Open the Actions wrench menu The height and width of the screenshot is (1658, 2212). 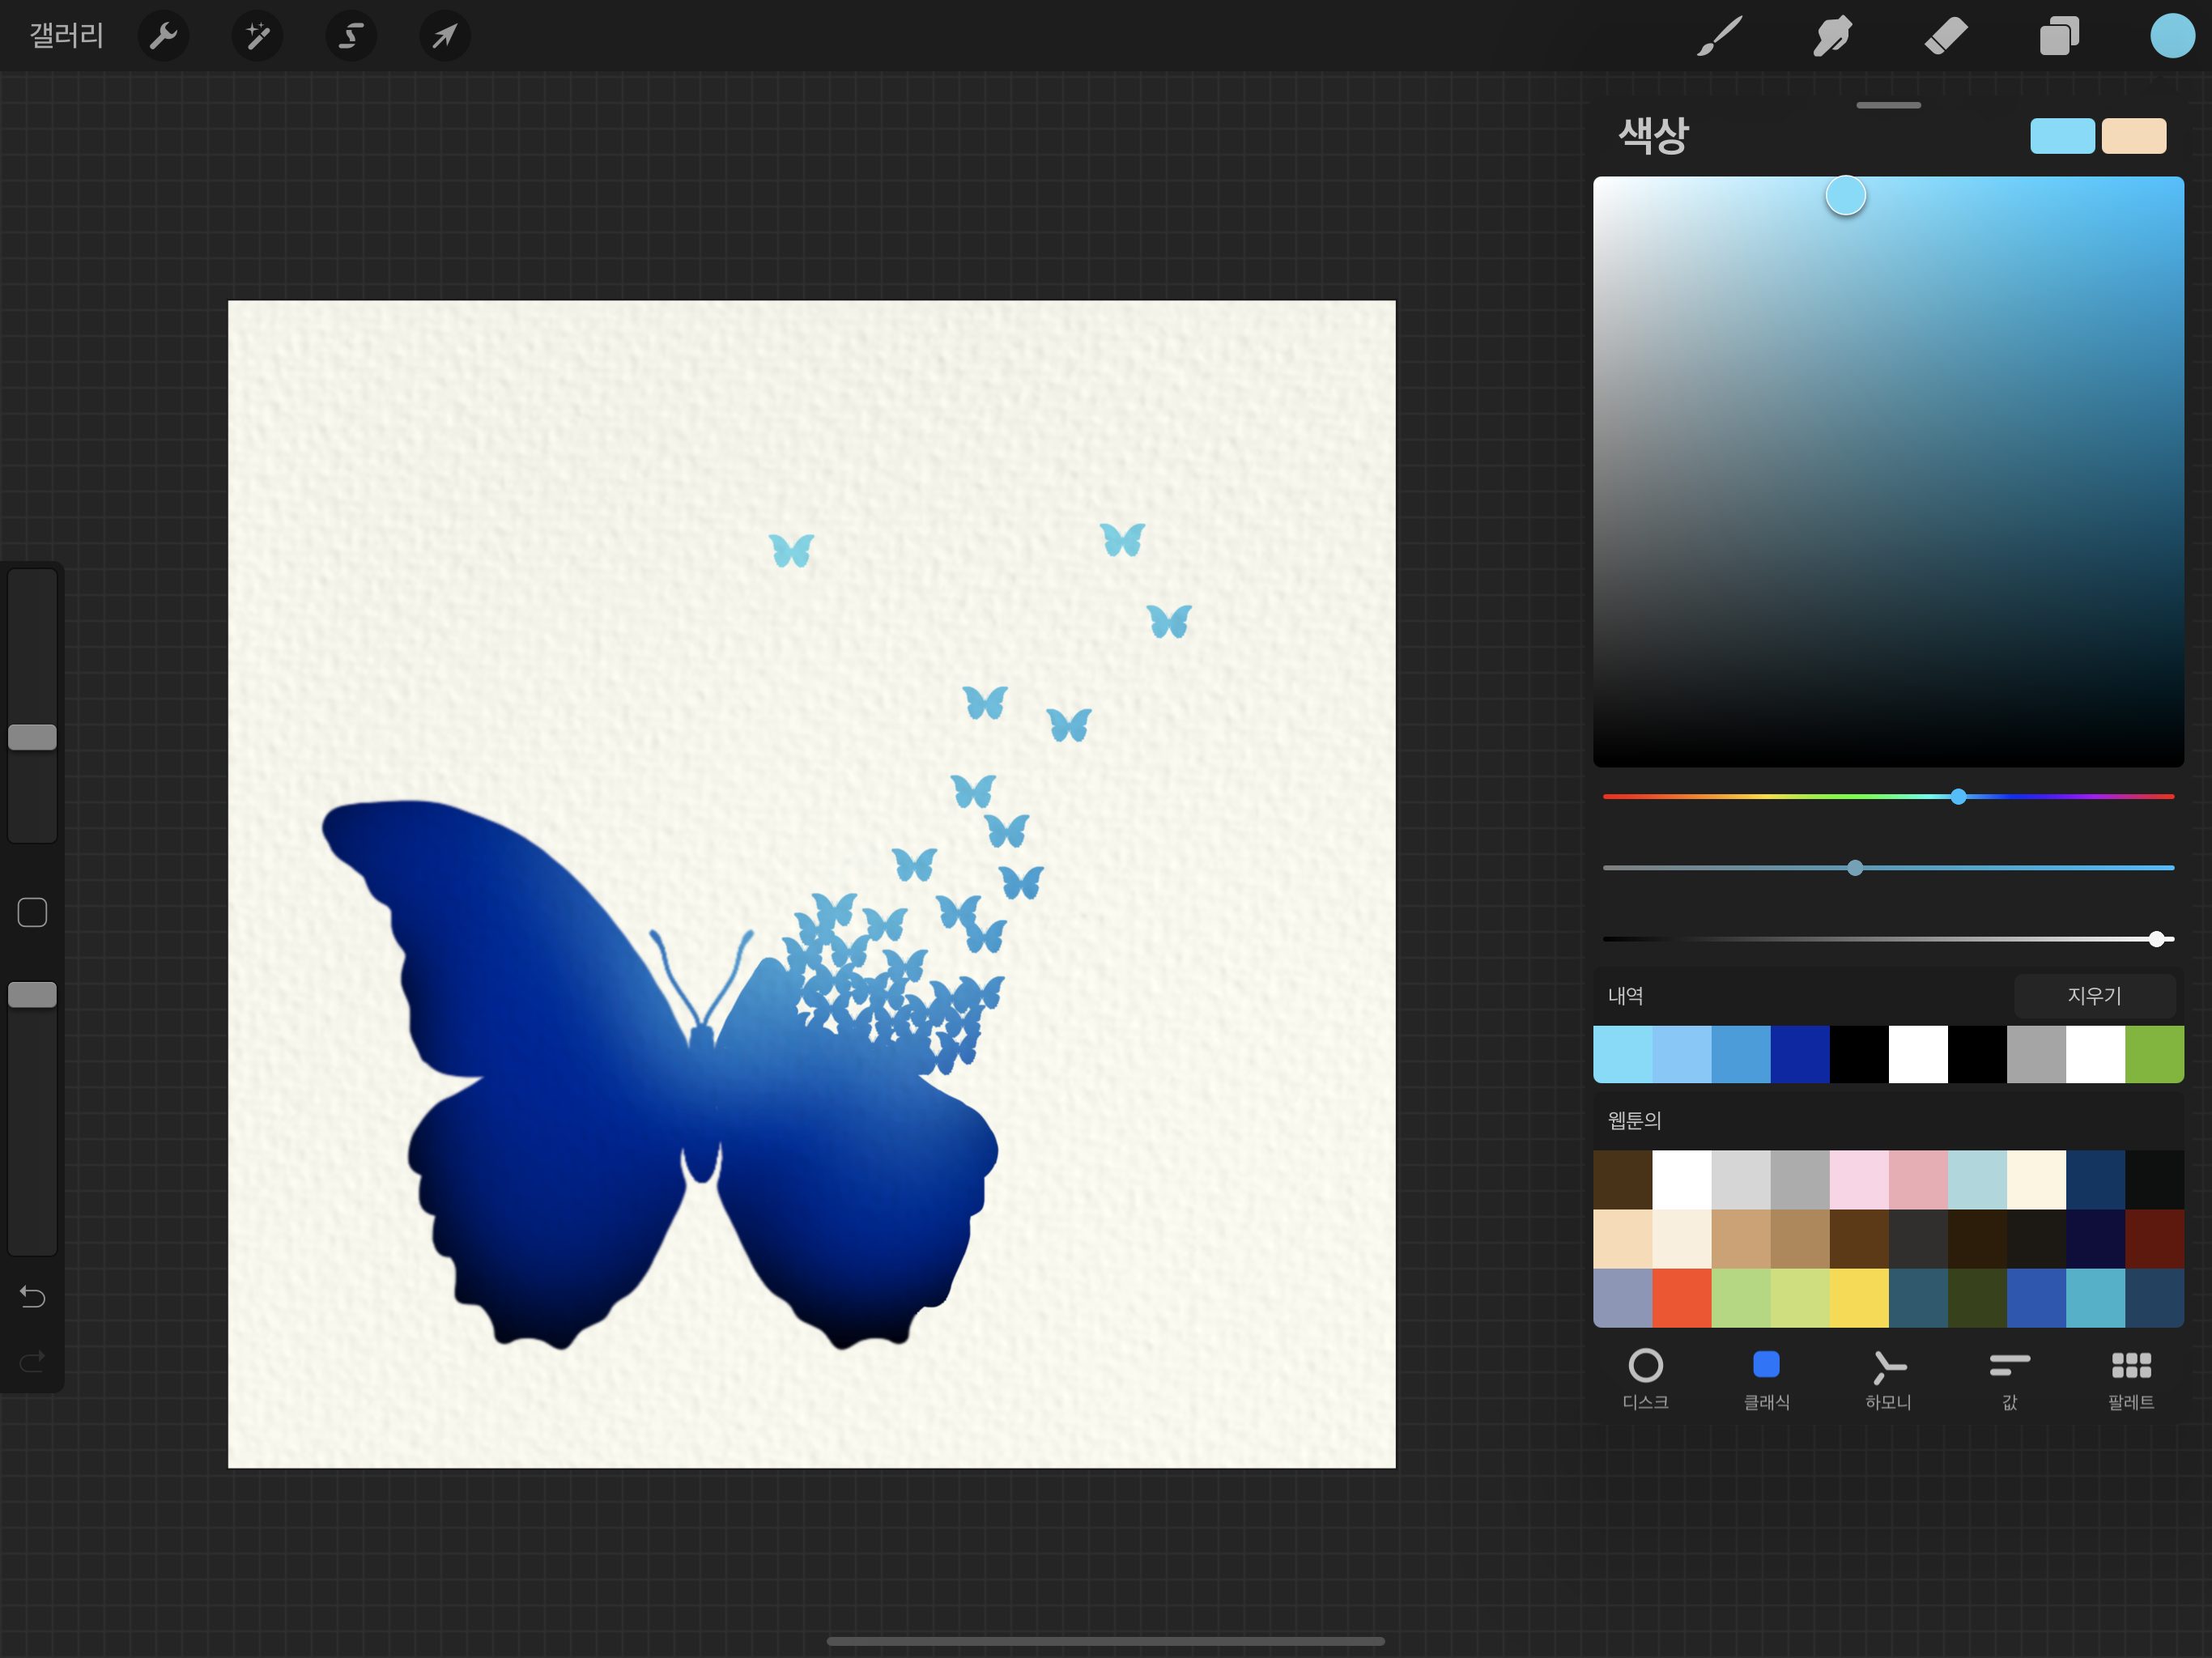point(163,36)
